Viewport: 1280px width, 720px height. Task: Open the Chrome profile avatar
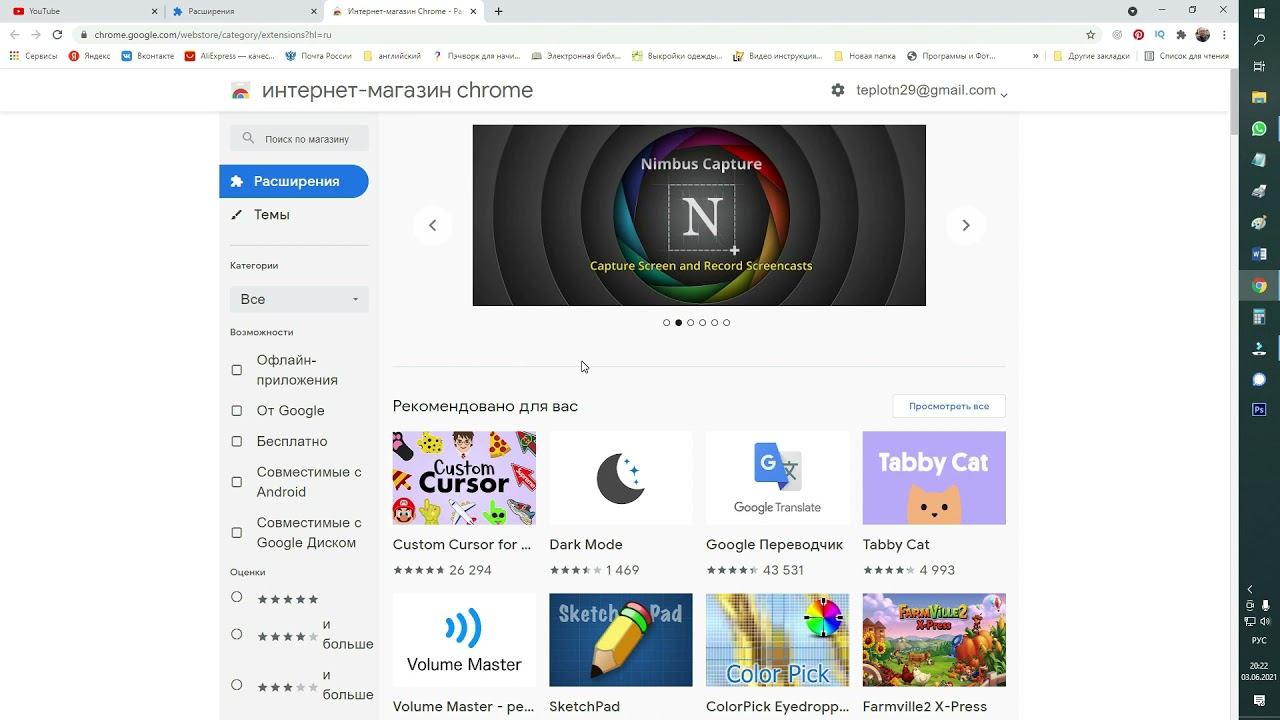click(x=1202, y=34)
